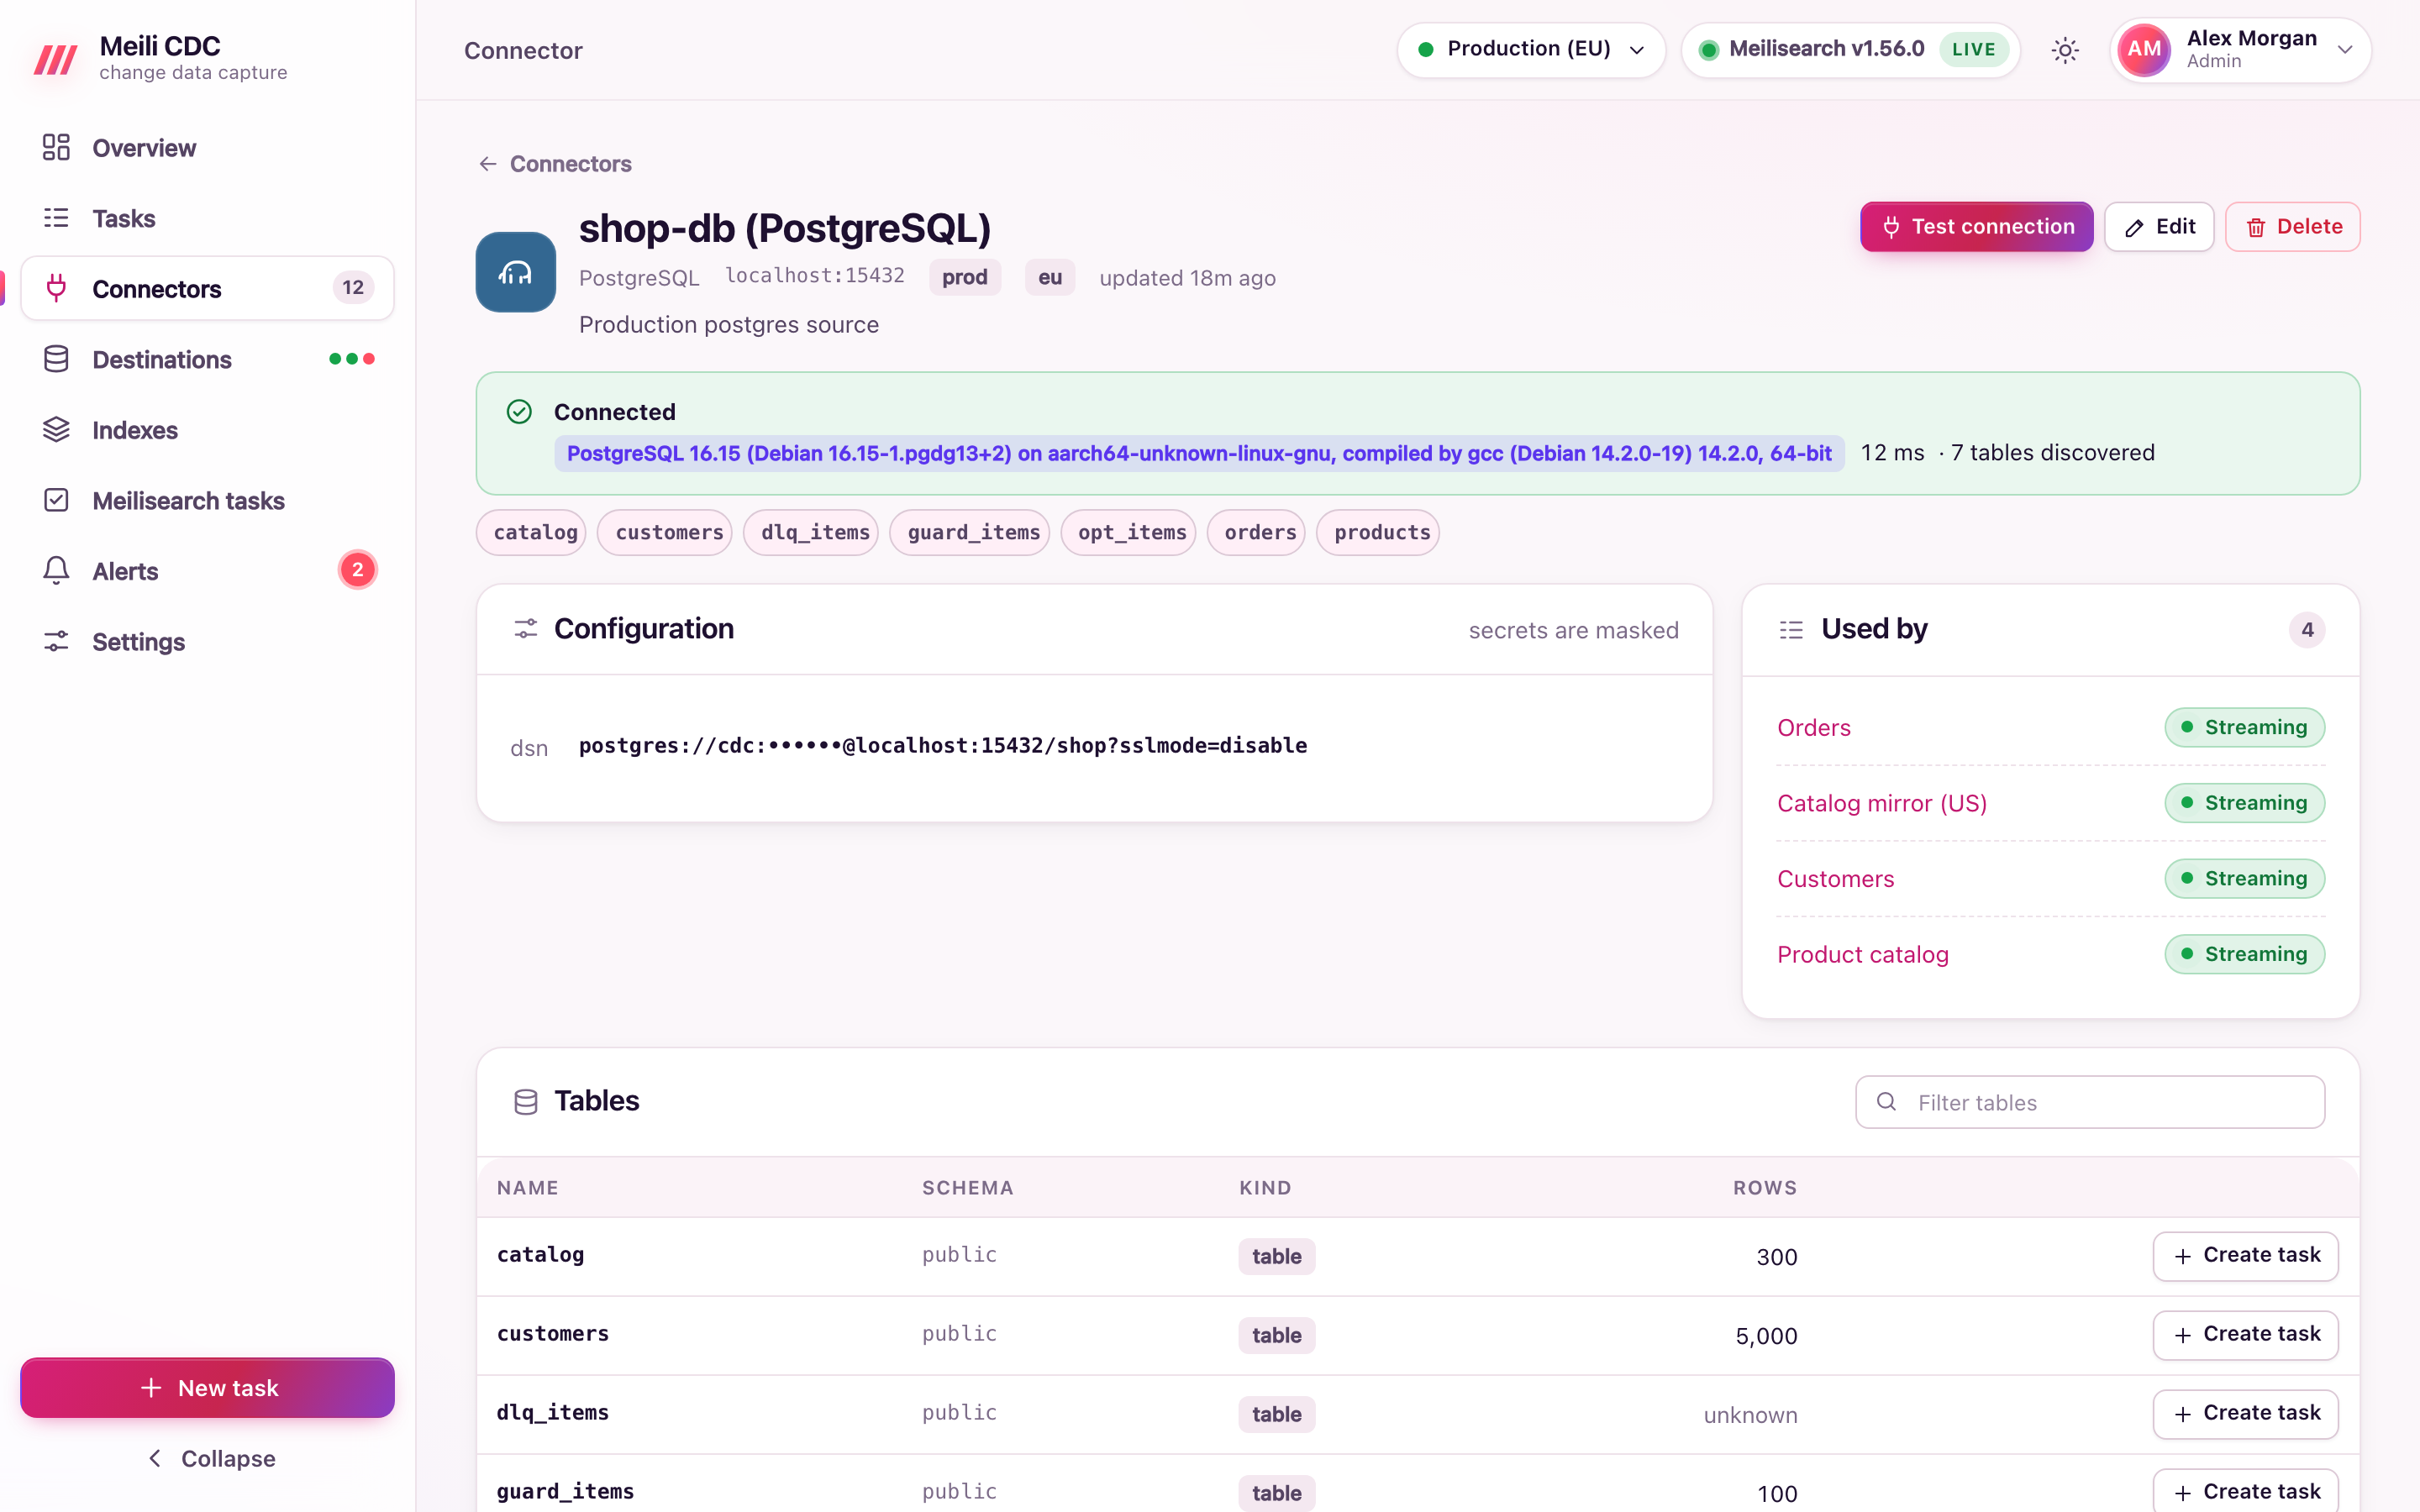2420x1512 pixels.
Task: Create task for catalog table
Action: click(x=2245, y=1256)
